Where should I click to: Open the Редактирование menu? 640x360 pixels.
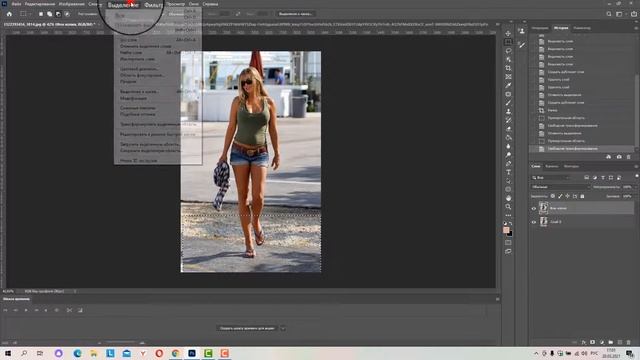pyautogui.click(x=40, y=4)
